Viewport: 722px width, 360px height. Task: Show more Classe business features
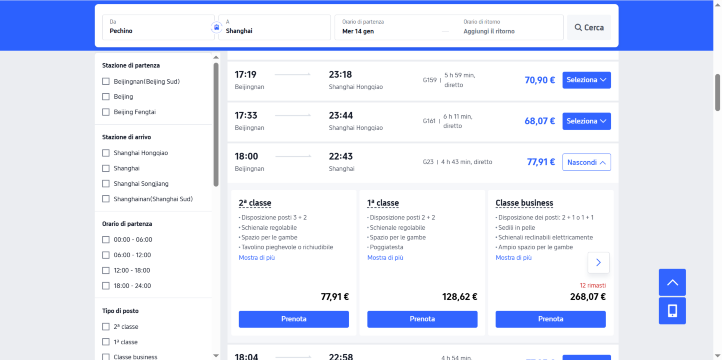[513, 258]
